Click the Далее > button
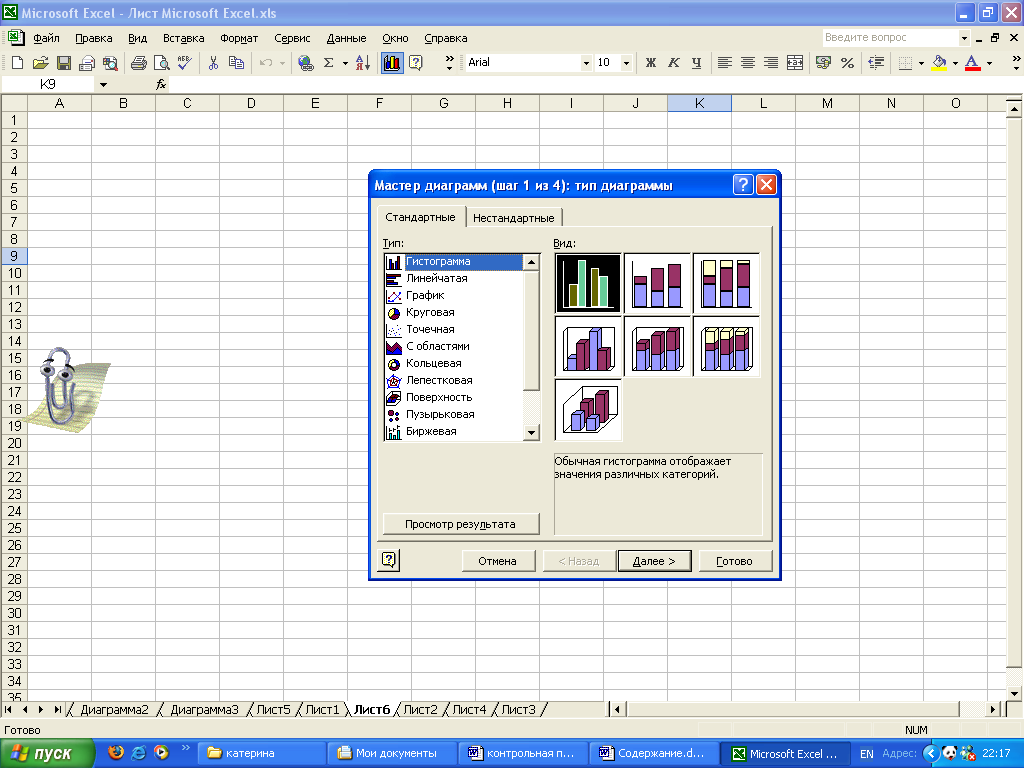 point(654,560)
